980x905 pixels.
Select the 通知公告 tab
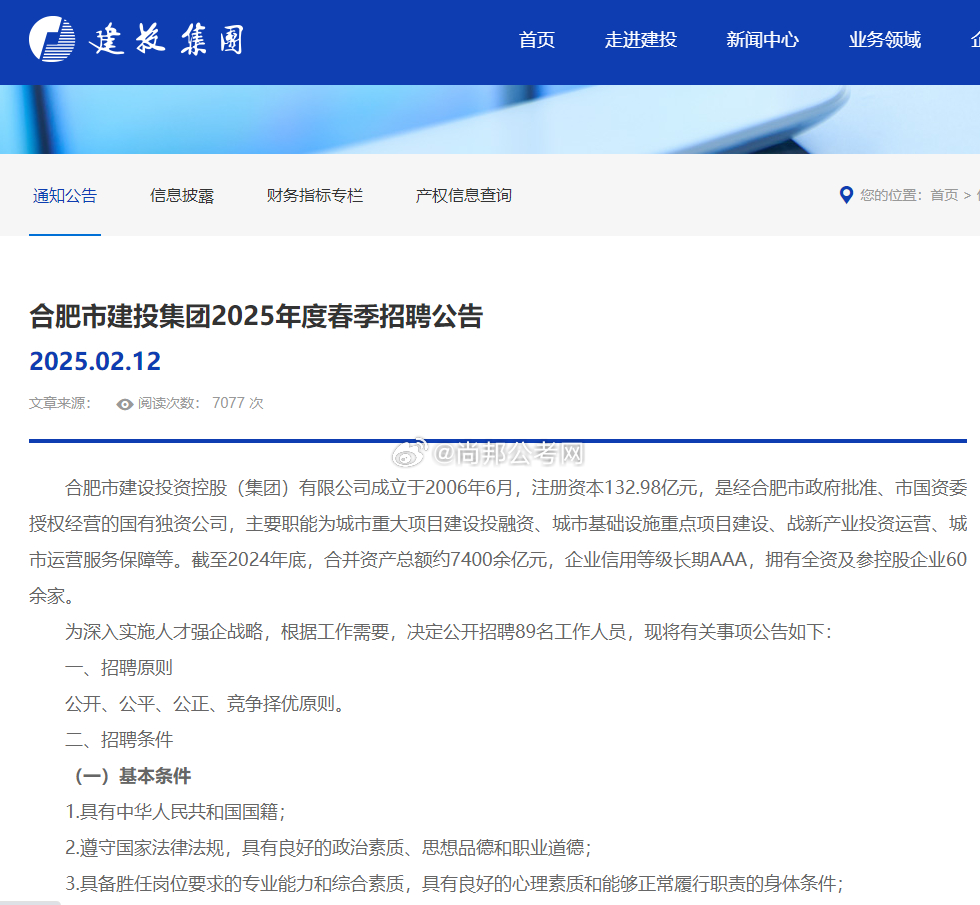(x=65, y=196)
